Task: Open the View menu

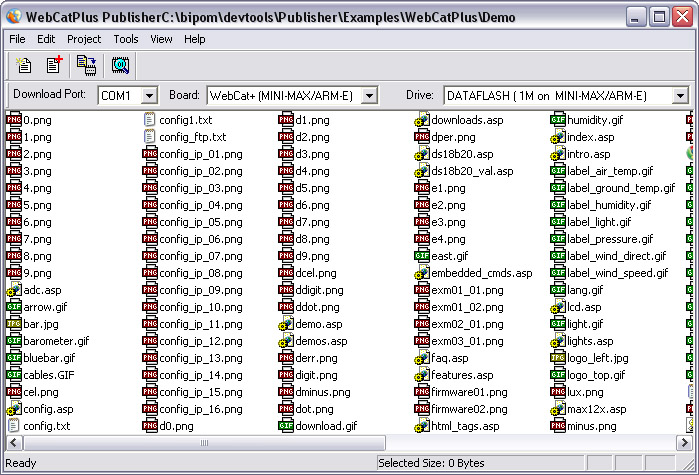Action: [x=161, y=39]
